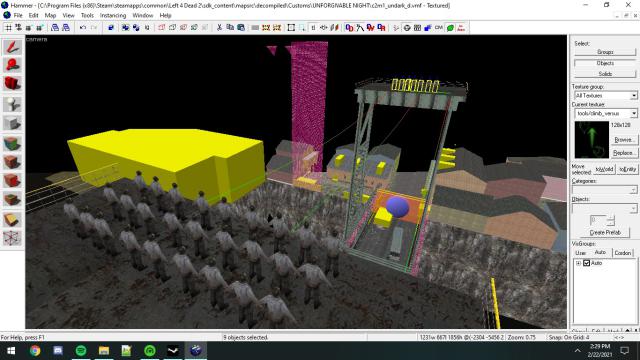This screenshot has width=640, height=360.
Task: Select the Vertex tool icon
Action: (12, 238)
